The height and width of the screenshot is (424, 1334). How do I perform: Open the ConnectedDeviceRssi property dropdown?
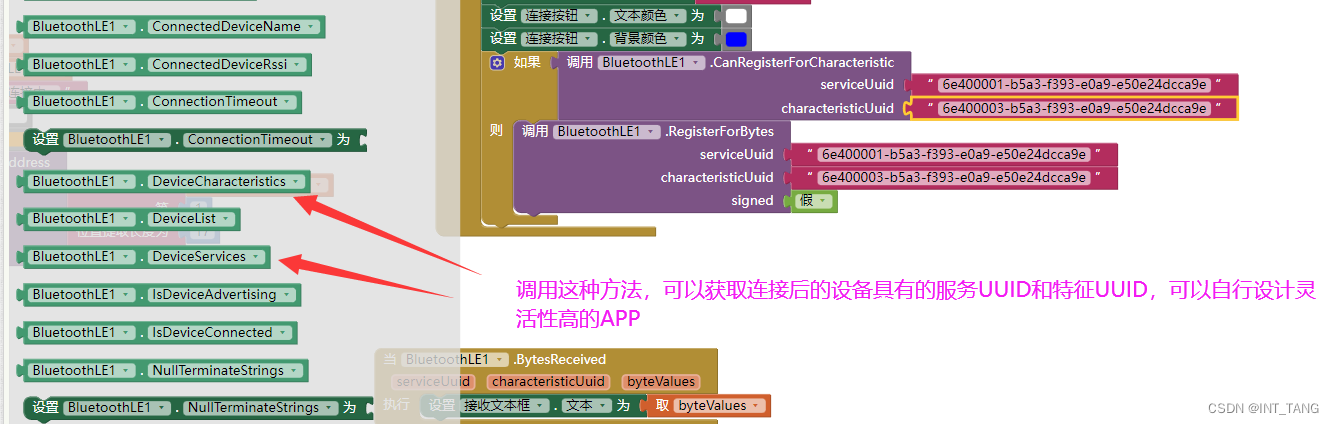pos(227,65)
